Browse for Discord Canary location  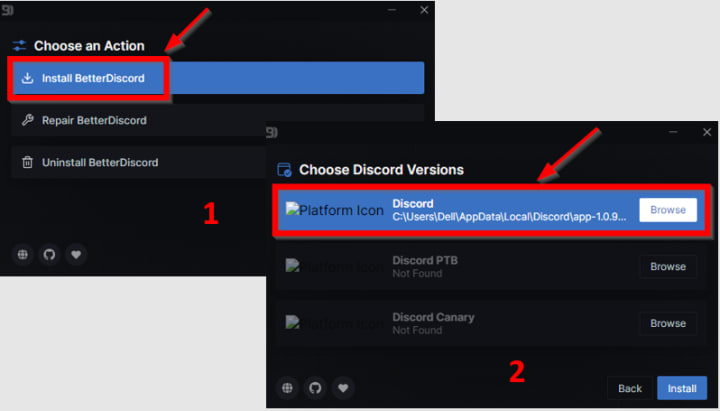(668, 323)
